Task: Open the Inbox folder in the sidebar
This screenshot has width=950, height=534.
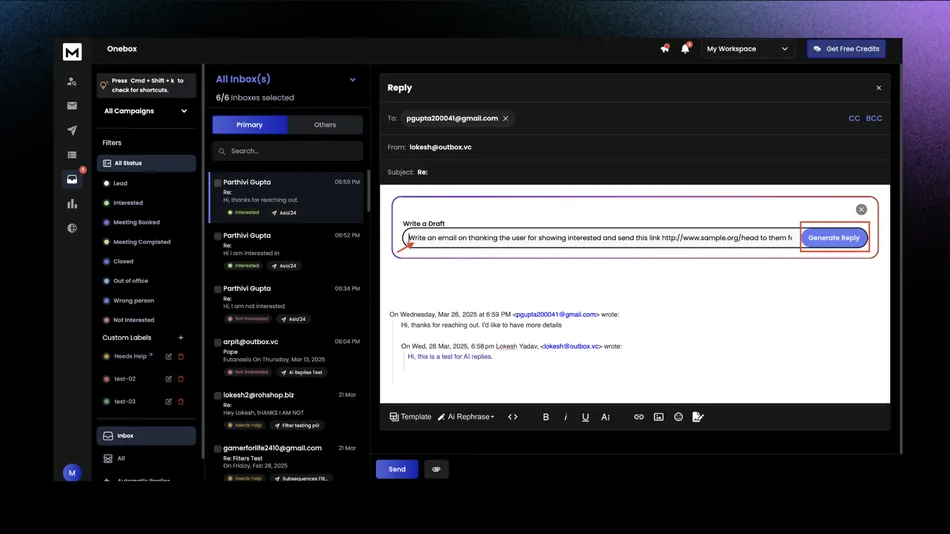Action: point(146,436)
